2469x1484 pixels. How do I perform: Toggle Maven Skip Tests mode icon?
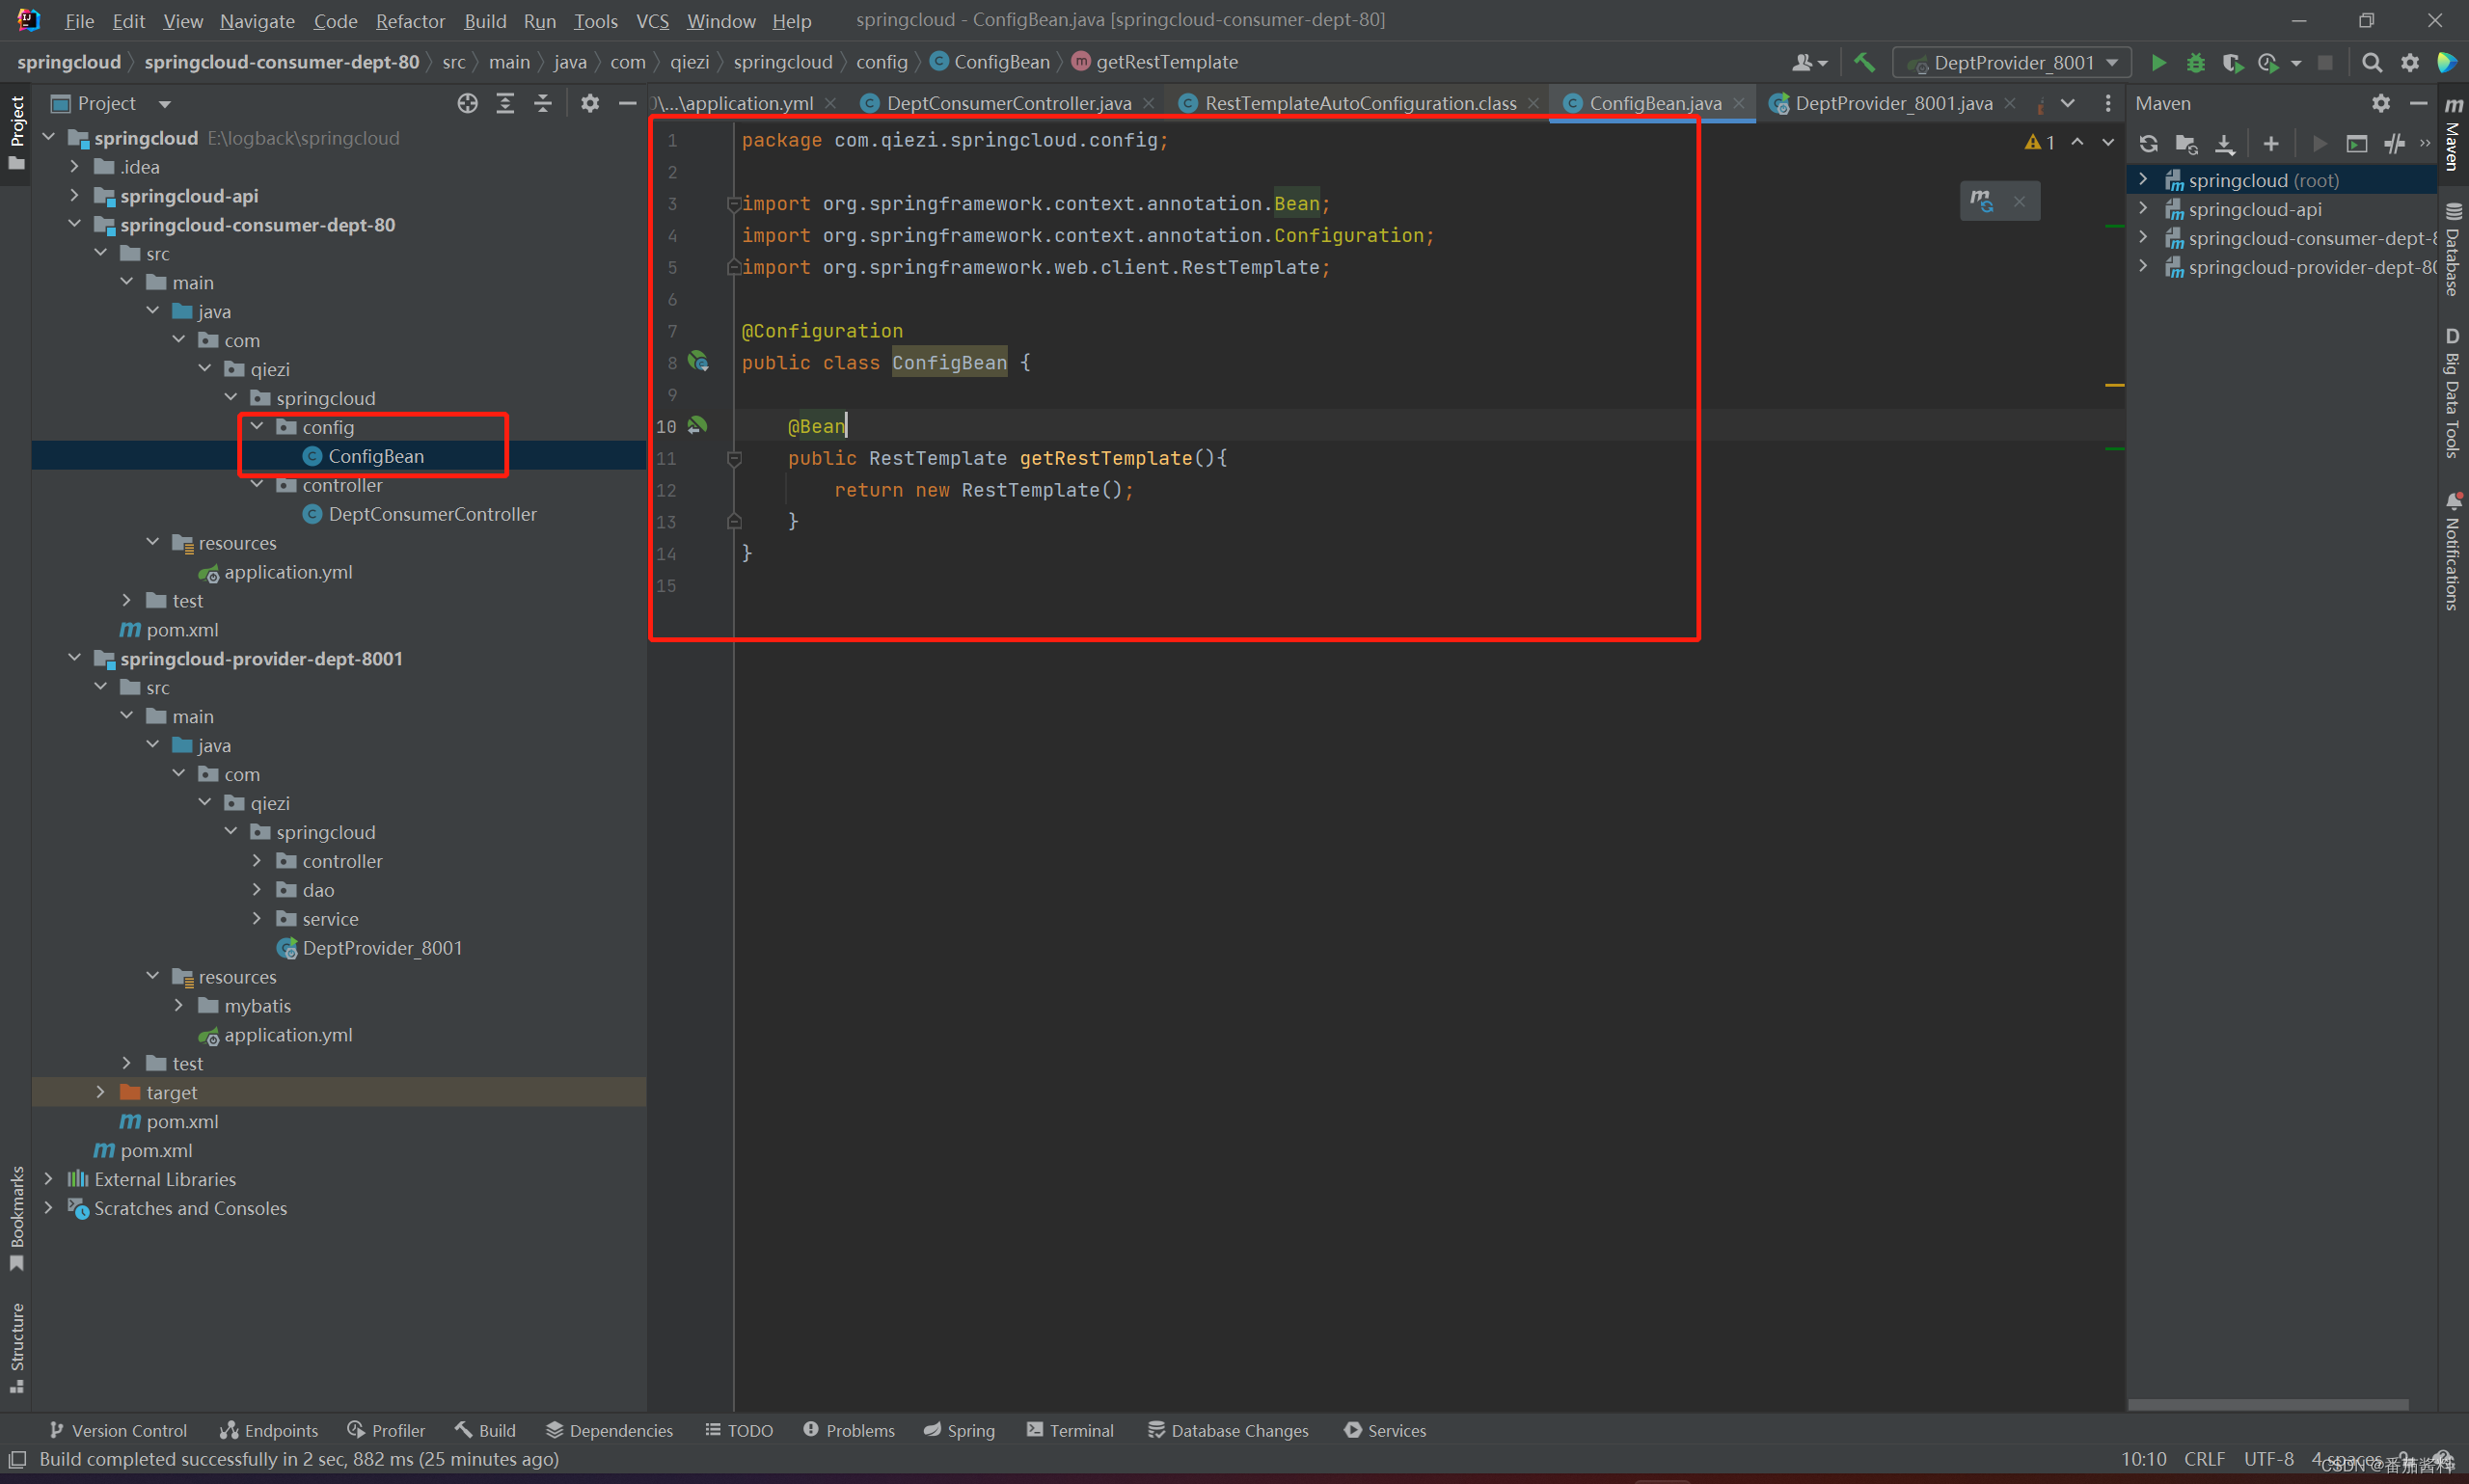coord(2394,144)
